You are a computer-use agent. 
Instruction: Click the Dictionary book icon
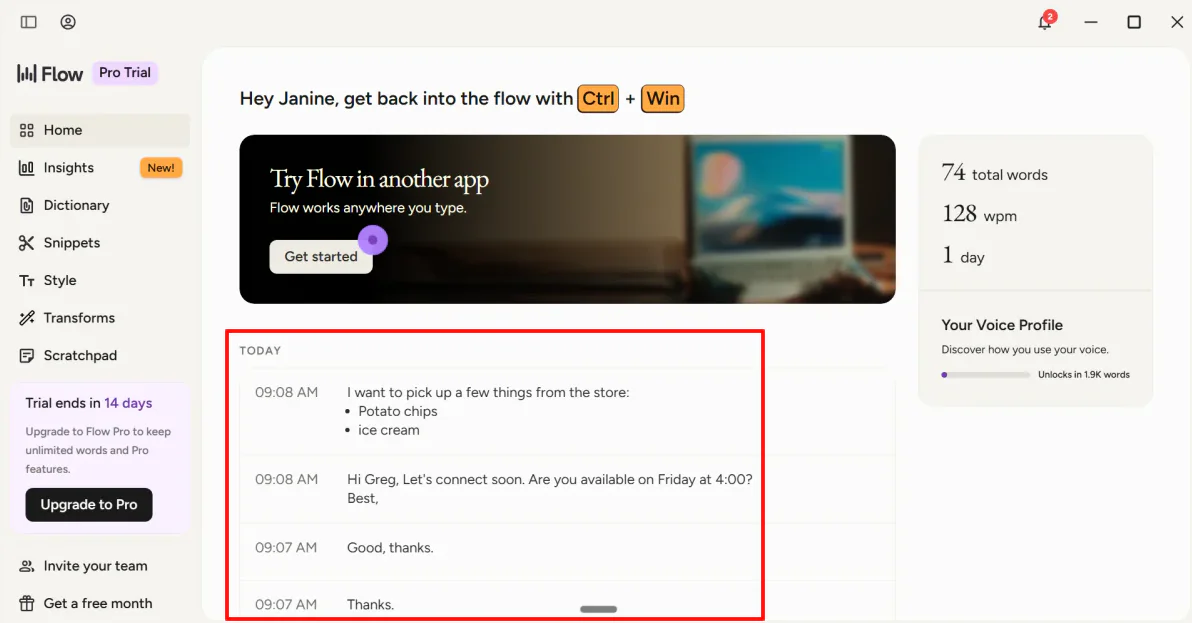point(27,205)
